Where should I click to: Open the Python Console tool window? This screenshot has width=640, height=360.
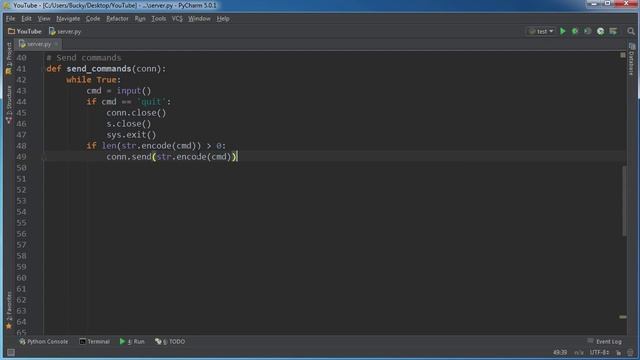point(43,341)
